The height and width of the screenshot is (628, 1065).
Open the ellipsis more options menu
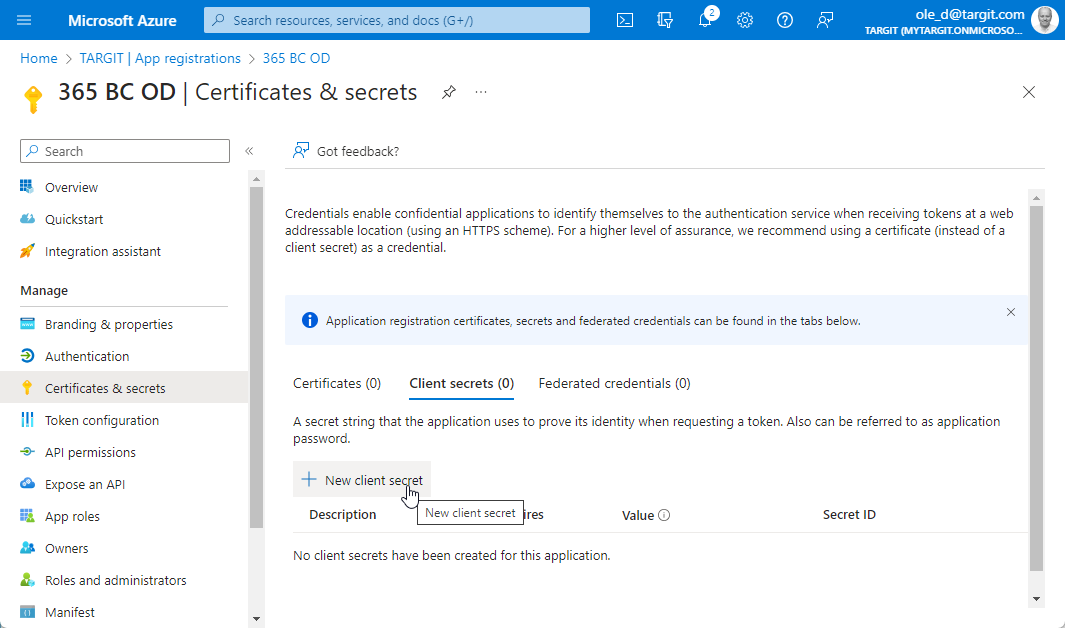click(x=481, y=92)
